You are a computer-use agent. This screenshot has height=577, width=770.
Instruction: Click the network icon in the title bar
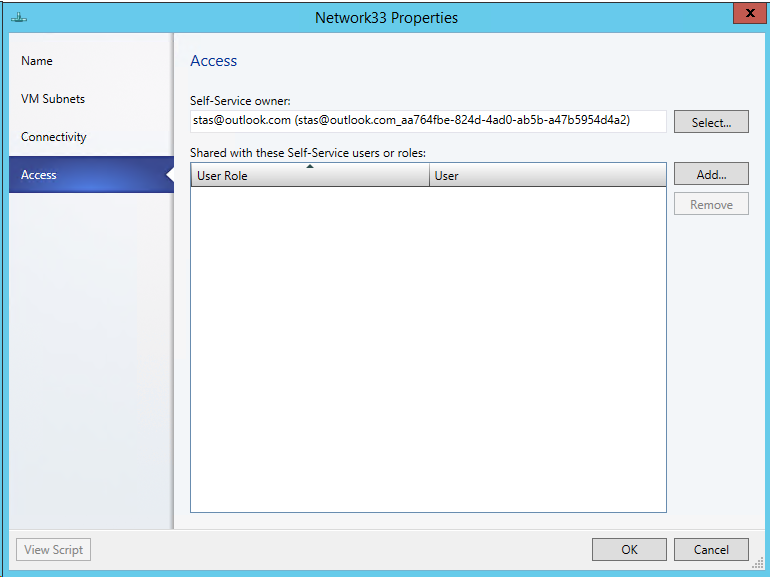19,17
